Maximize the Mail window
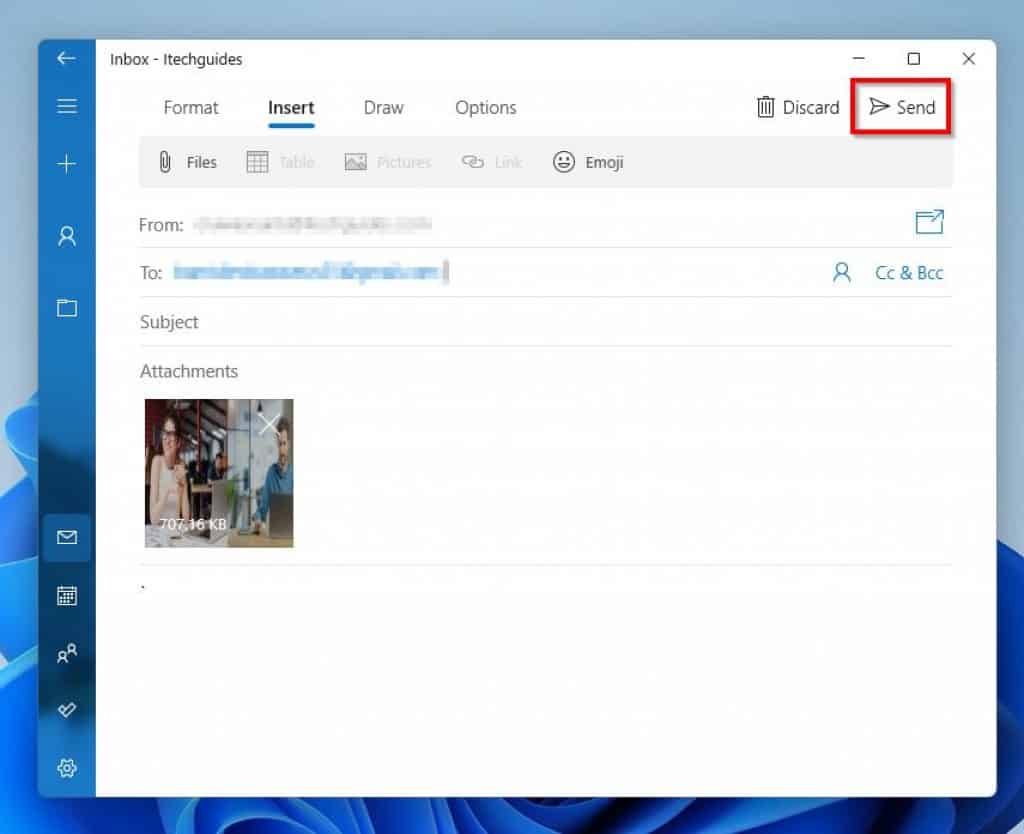 (914, 59)
